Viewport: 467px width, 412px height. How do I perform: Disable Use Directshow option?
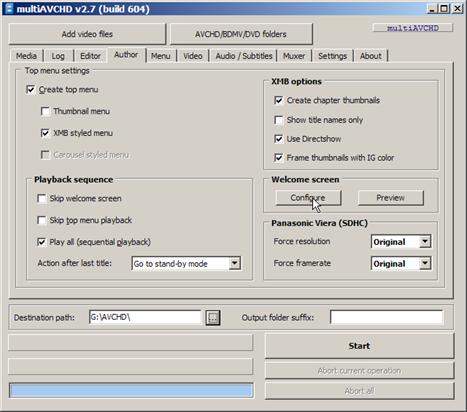[x=279, y=139]
